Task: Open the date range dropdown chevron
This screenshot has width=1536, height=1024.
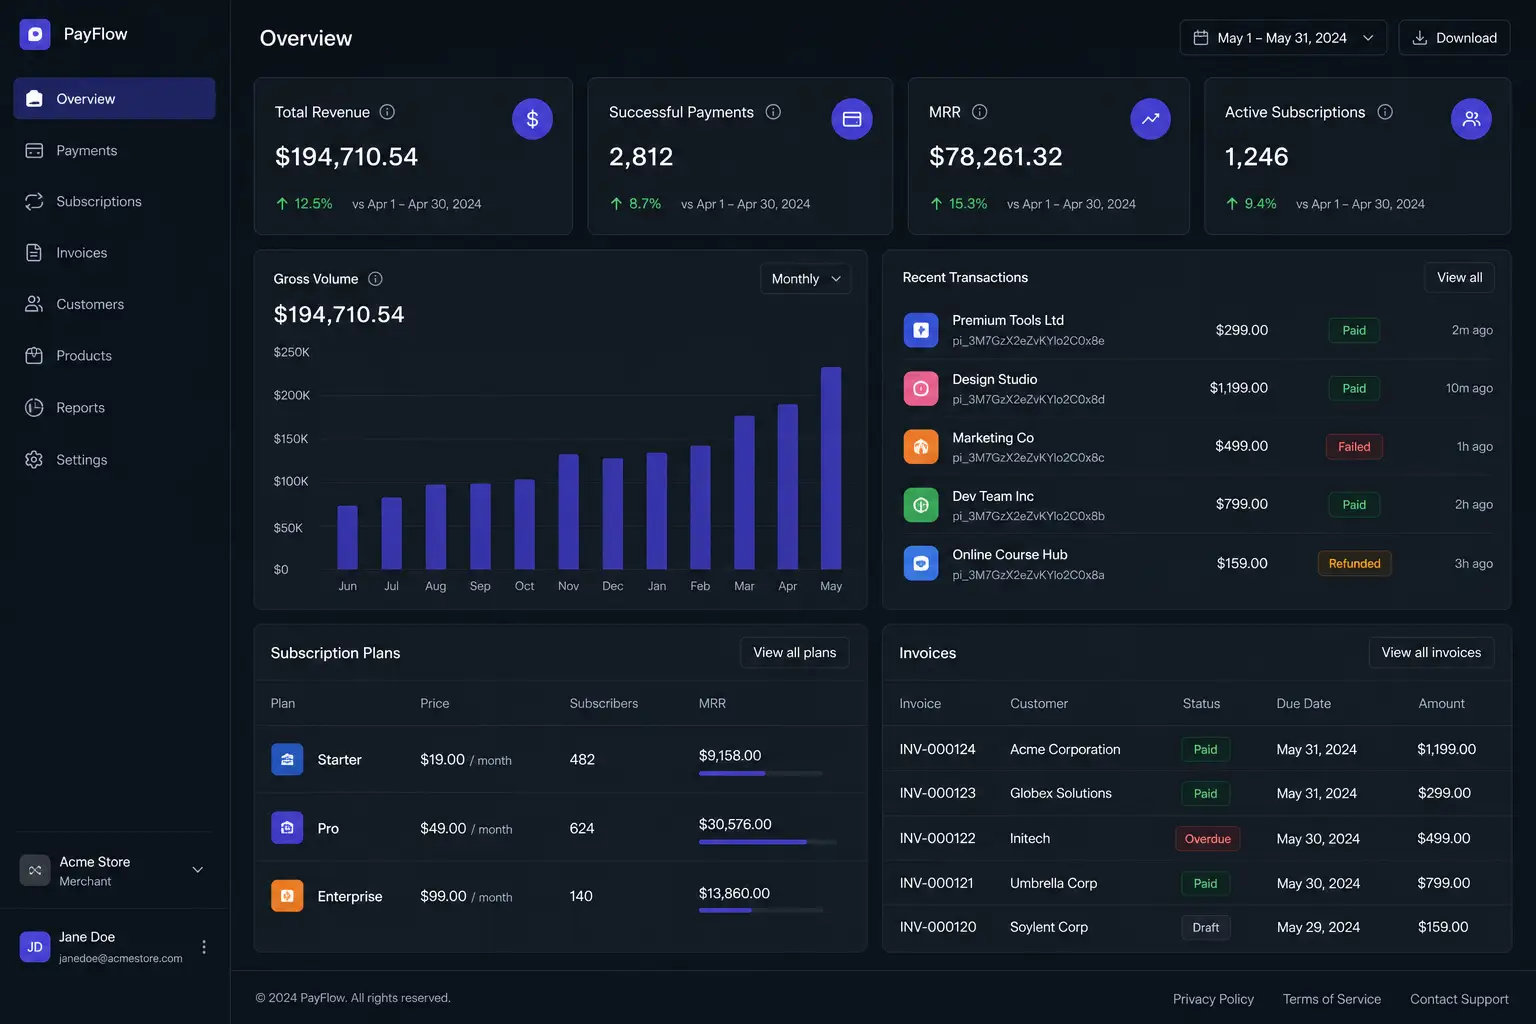Action: point(1368,38)
